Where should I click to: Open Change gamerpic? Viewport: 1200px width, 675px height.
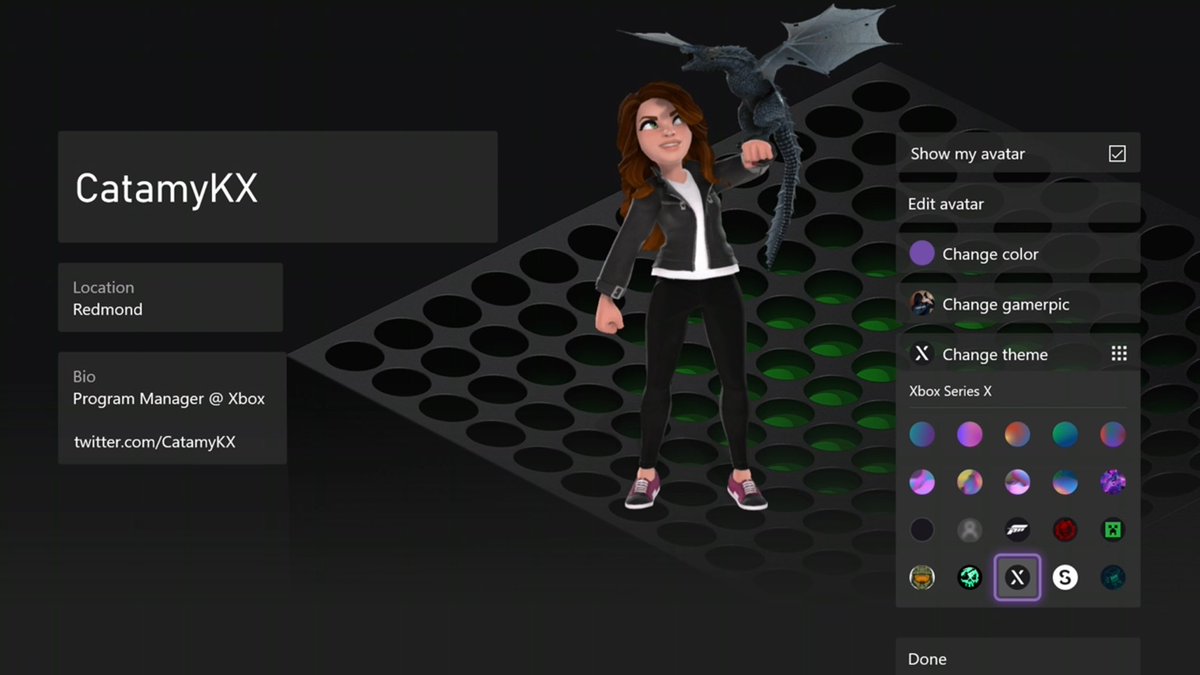(x=1018, y=304)
